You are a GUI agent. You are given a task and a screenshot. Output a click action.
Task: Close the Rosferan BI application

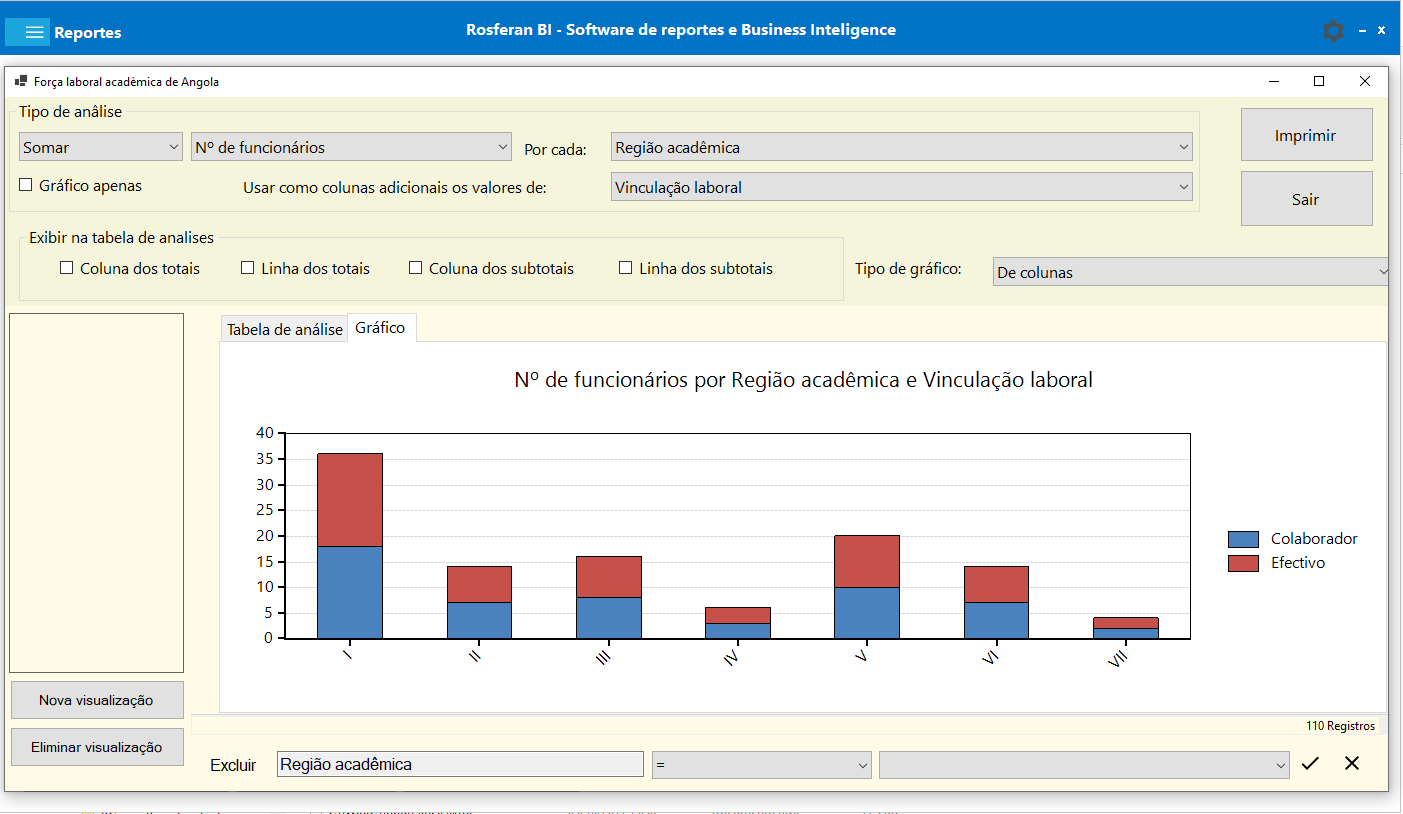(1381, 31)
